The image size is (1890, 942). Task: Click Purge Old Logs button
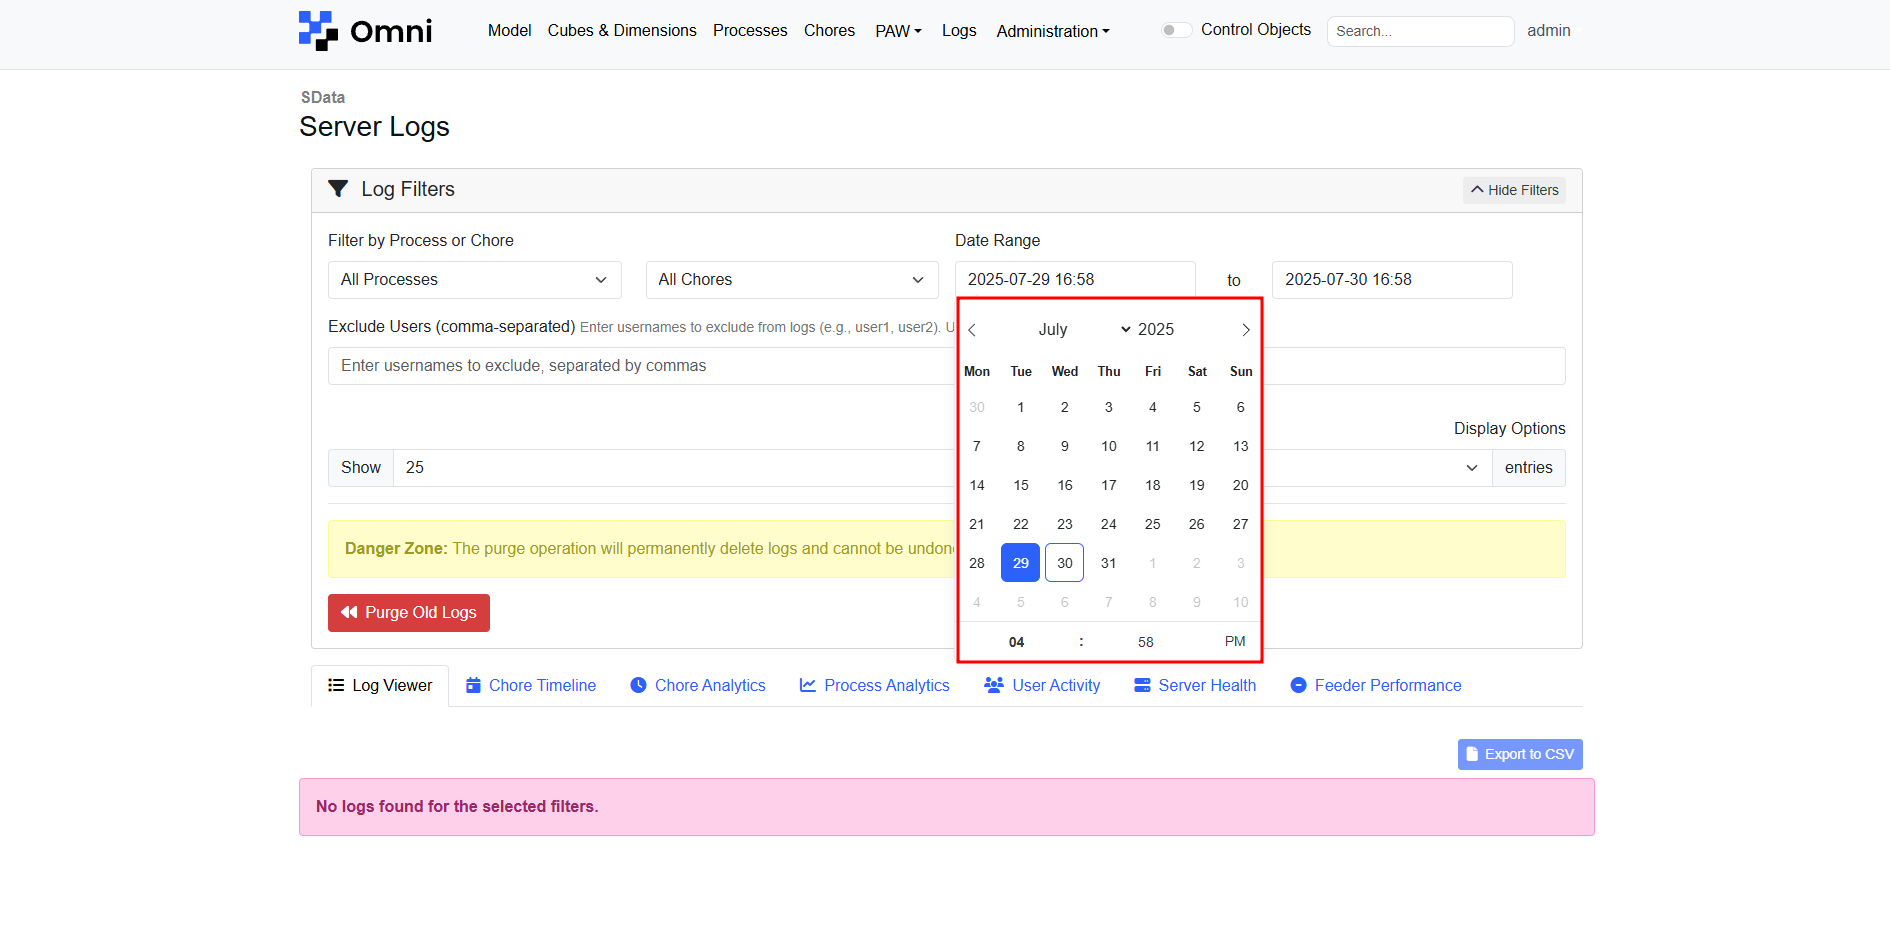click(409, 613)
